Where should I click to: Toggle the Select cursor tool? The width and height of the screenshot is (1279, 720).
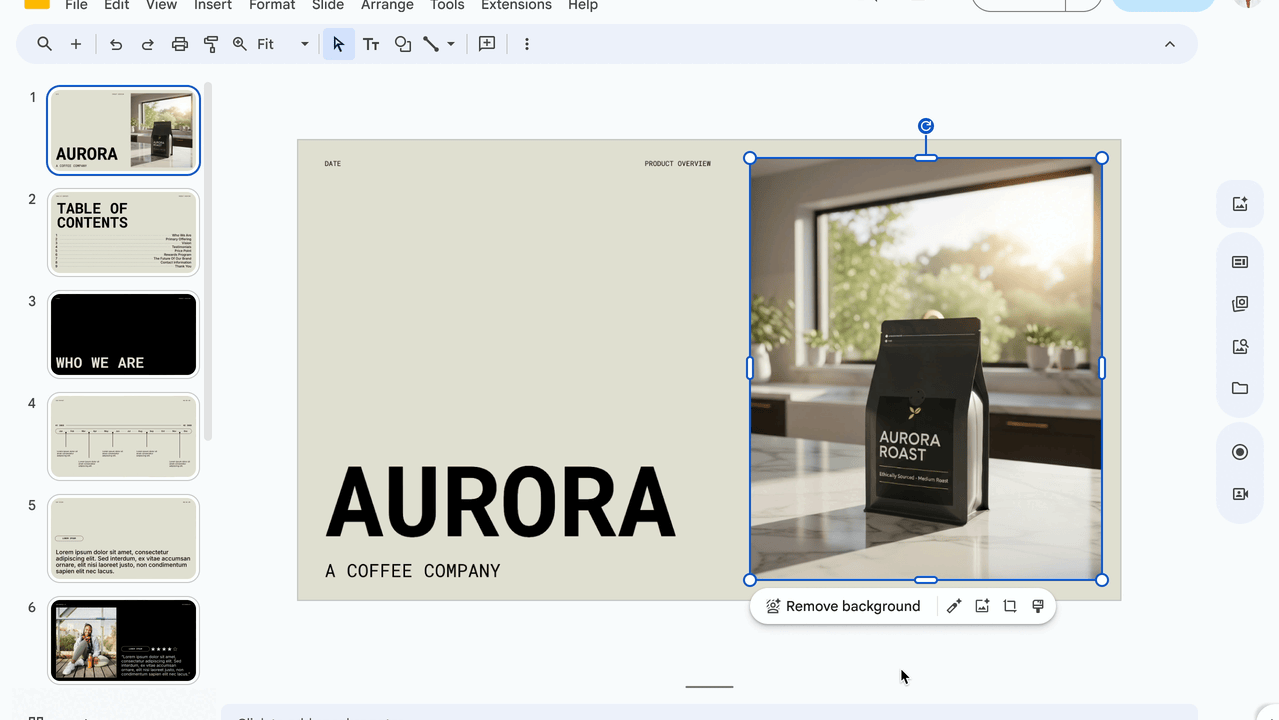[338, 44]
